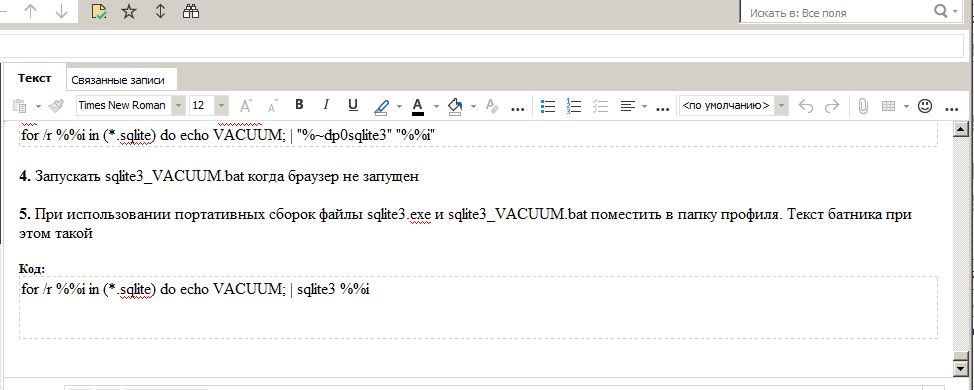Open the highlight color dropdown arrow
Viewport: 974px width, 390px height.
(399, 106)
